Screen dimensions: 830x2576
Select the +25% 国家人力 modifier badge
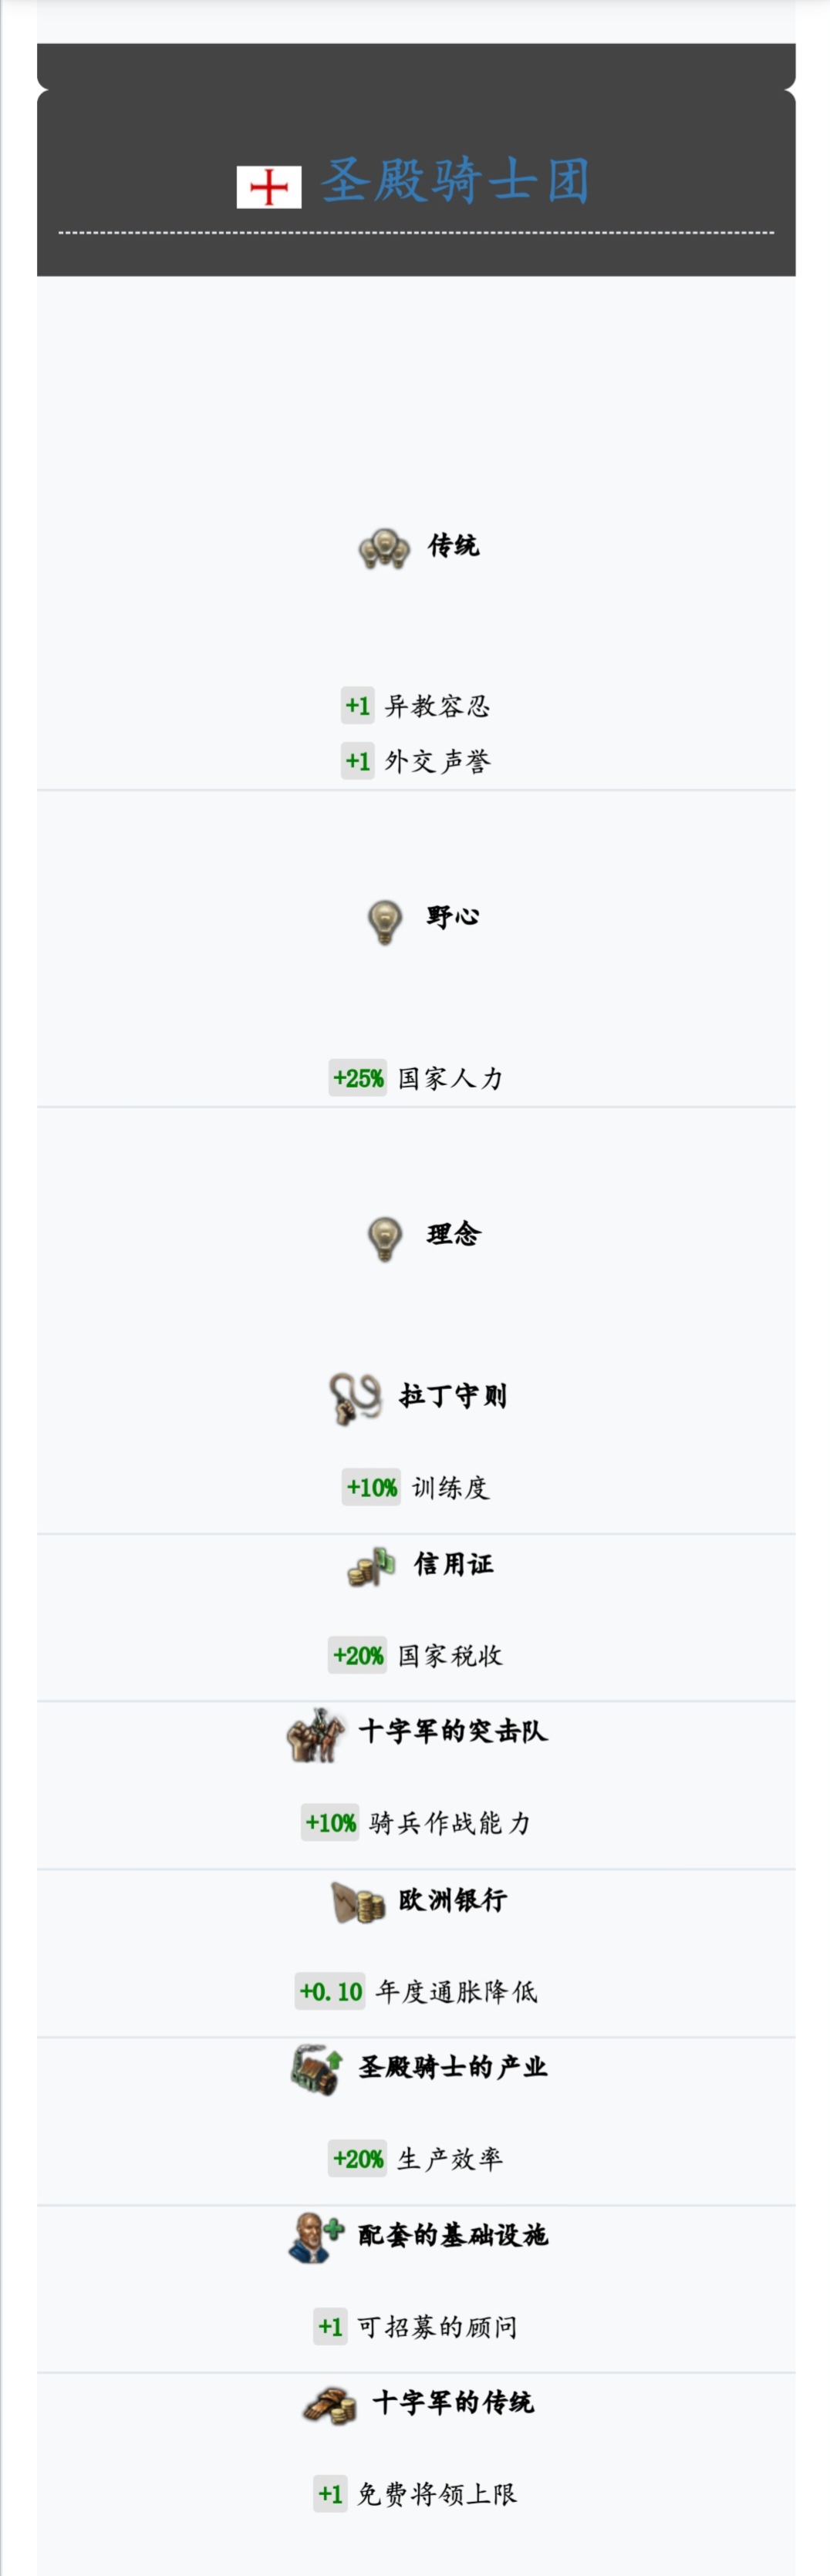pyautogui.click(x=358, y=1078)
